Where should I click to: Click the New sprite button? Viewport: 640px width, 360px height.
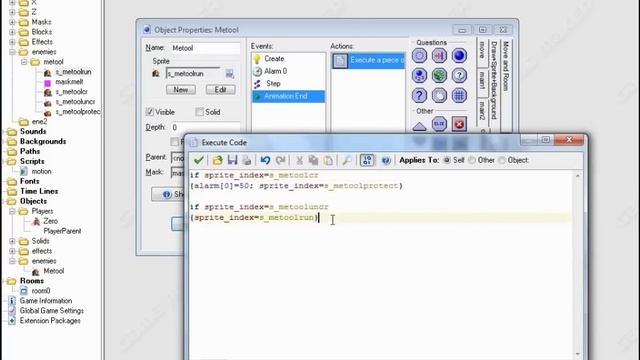[181, 89]
